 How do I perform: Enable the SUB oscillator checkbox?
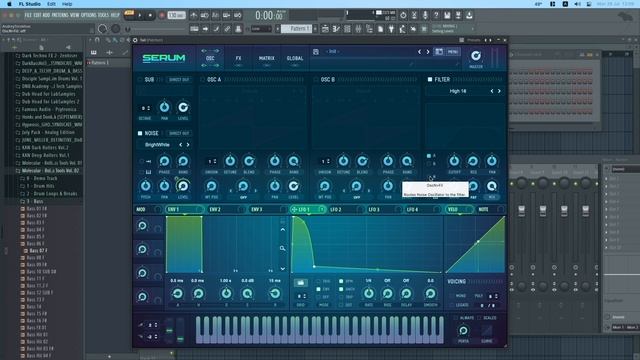click(140, 80)
